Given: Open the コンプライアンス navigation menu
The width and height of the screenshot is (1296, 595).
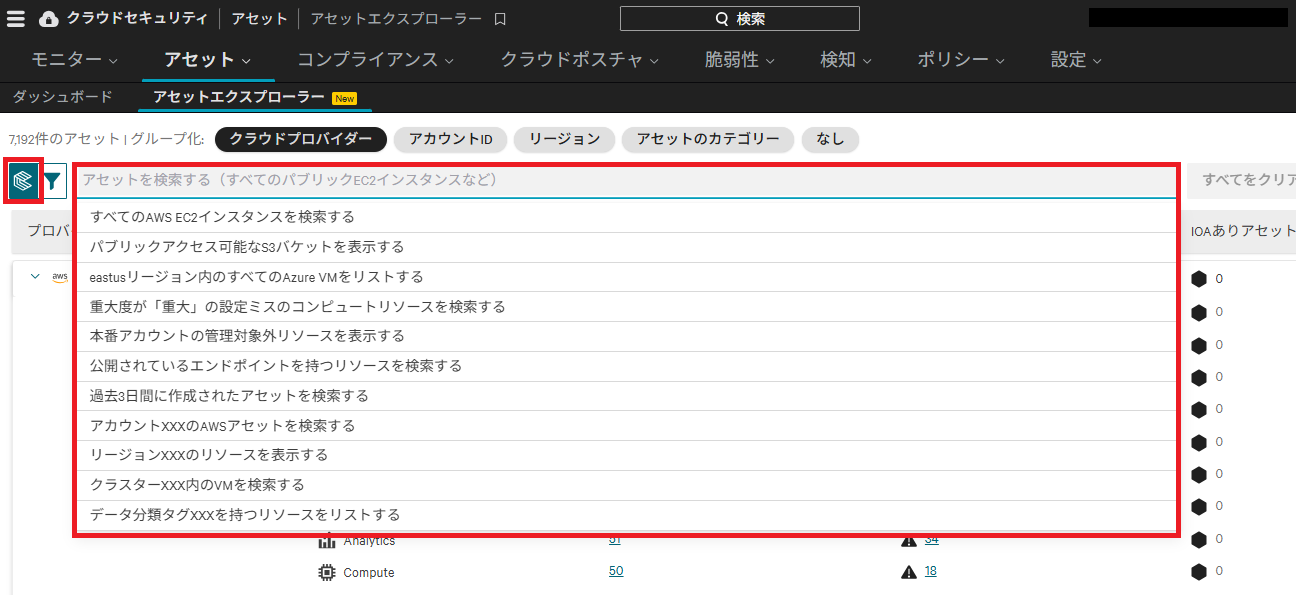Looking at the screenshot, I should 375,60.
